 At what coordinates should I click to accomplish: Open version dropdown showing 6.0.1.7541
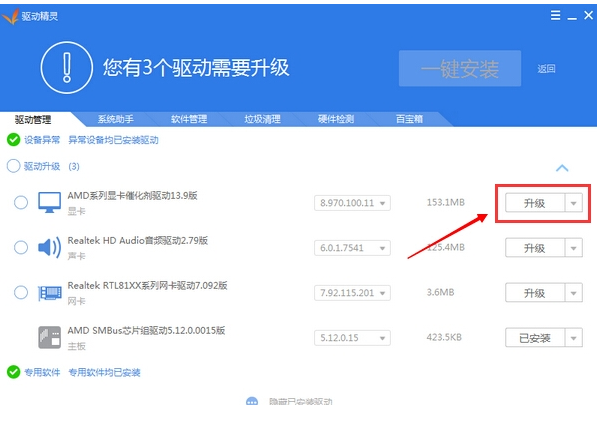(353, 248)
